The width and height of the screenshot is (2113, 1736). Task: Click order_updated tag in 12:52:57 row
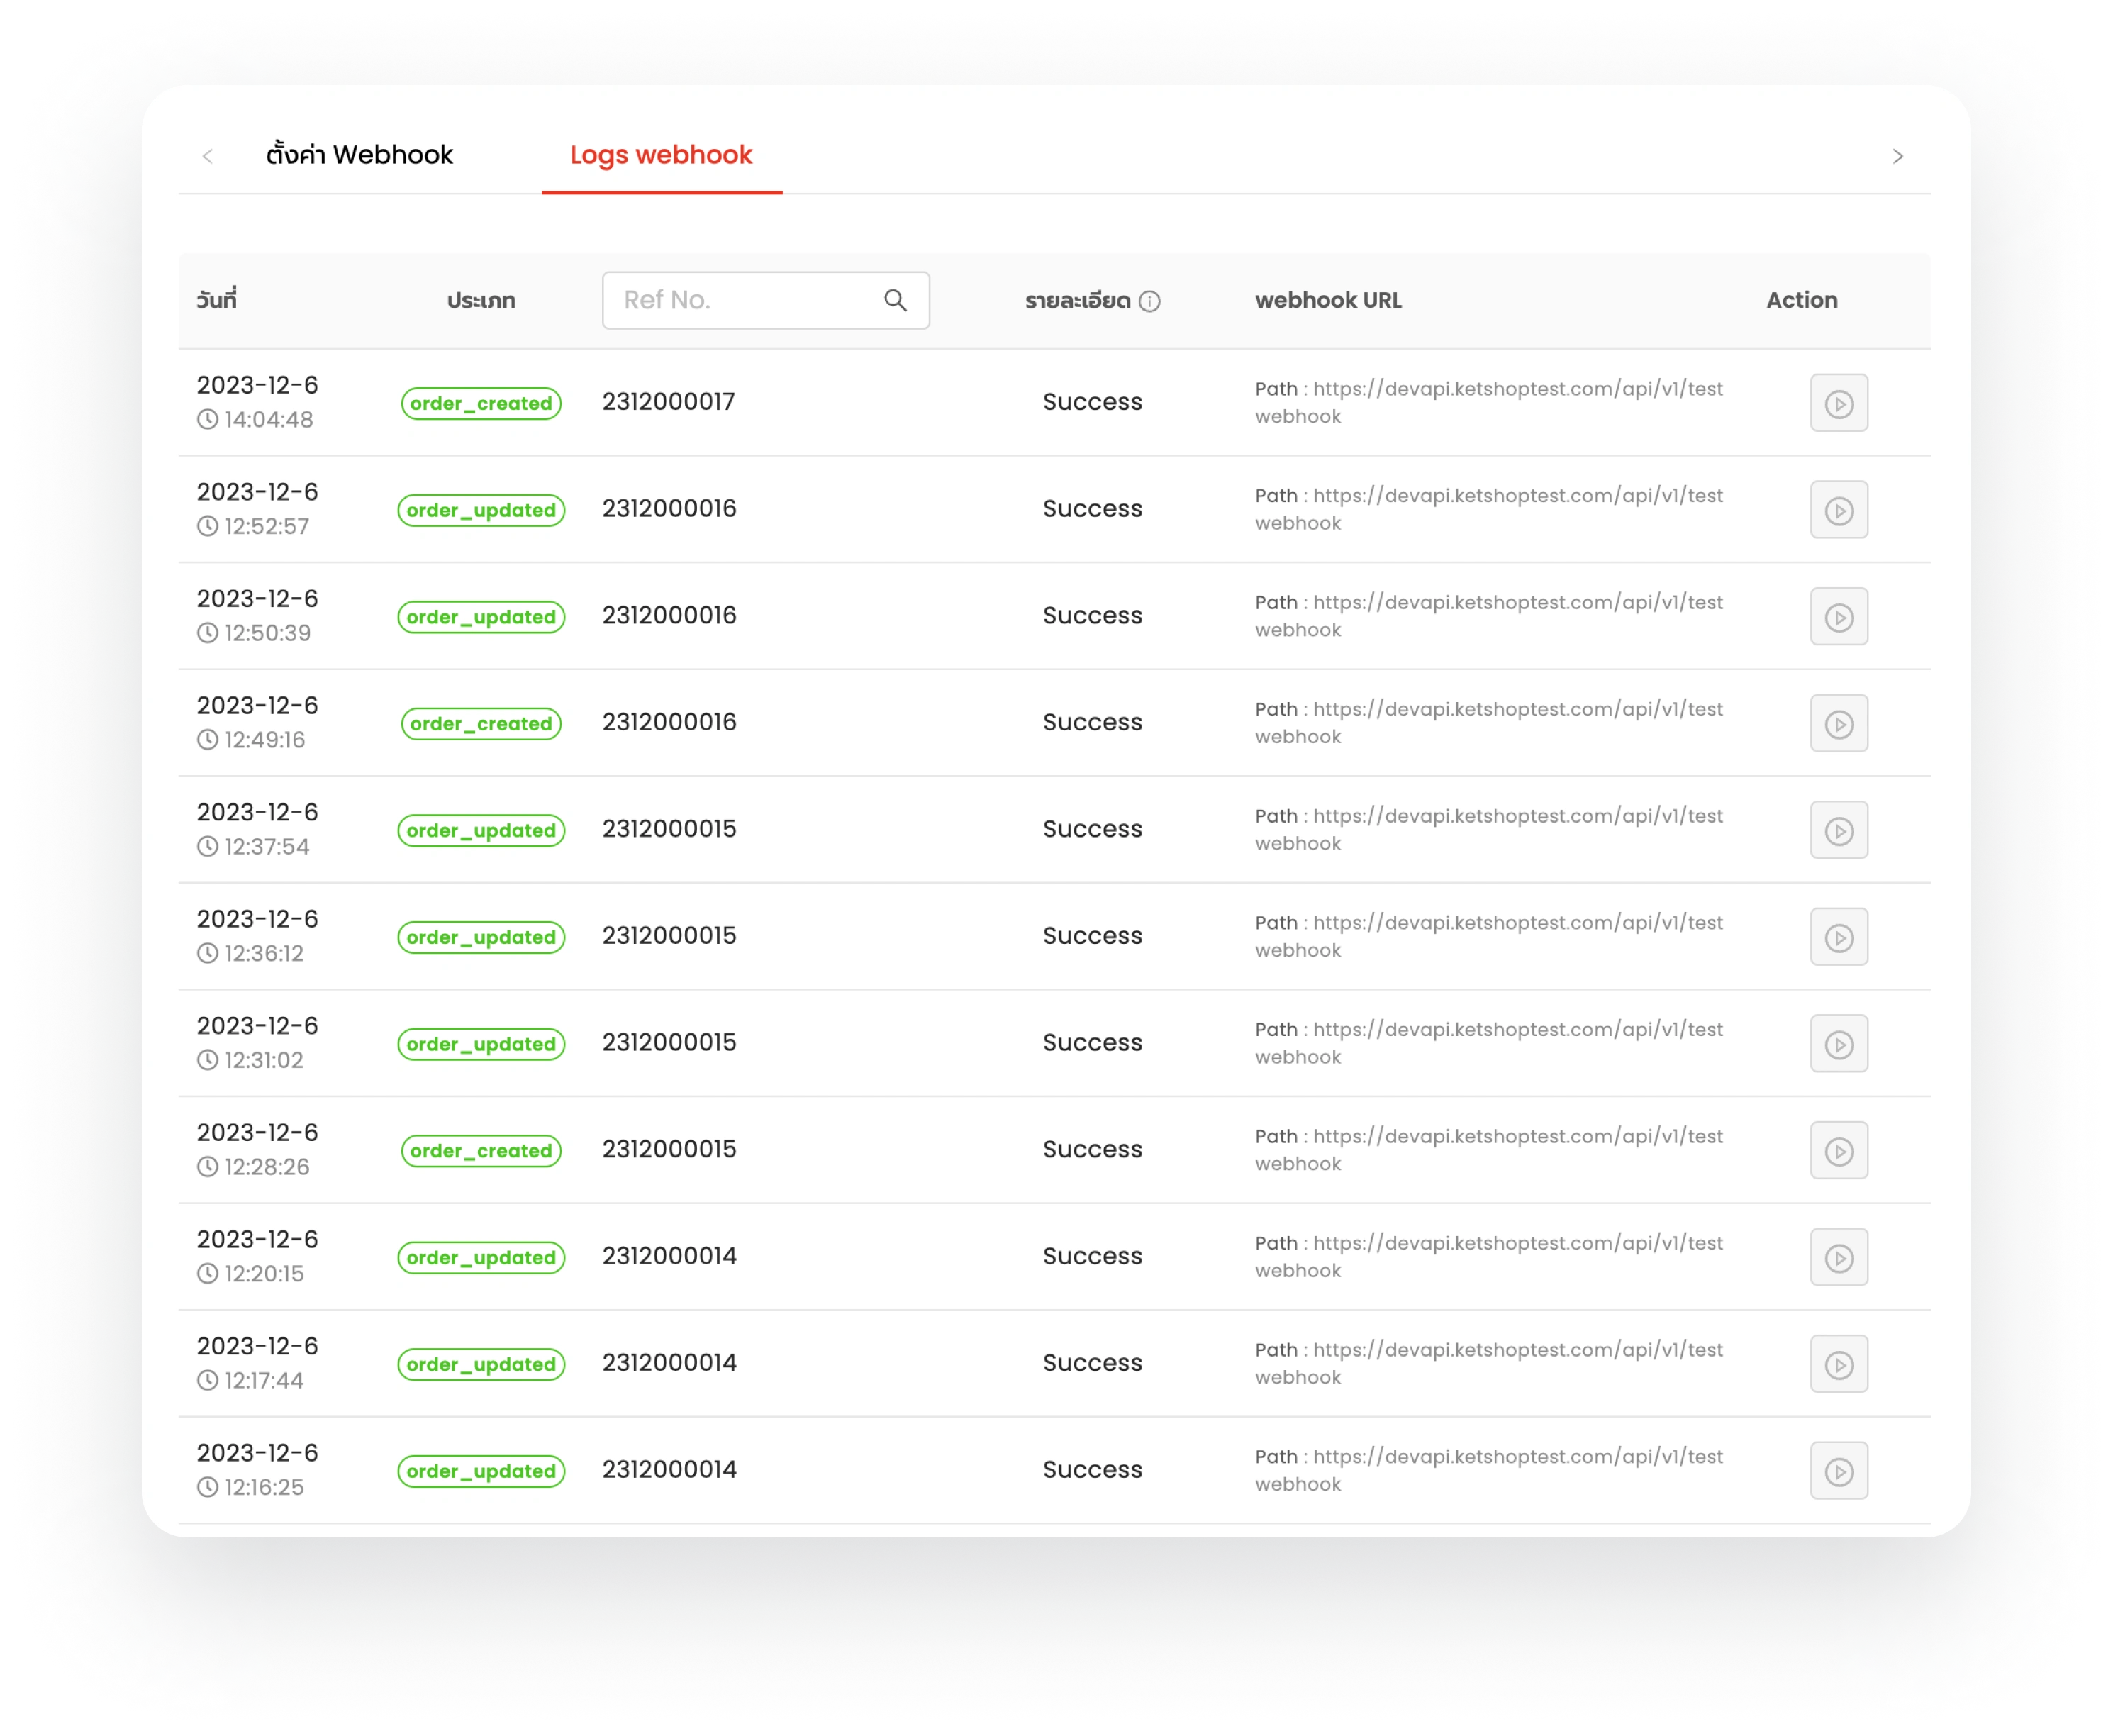coord(481,510)
